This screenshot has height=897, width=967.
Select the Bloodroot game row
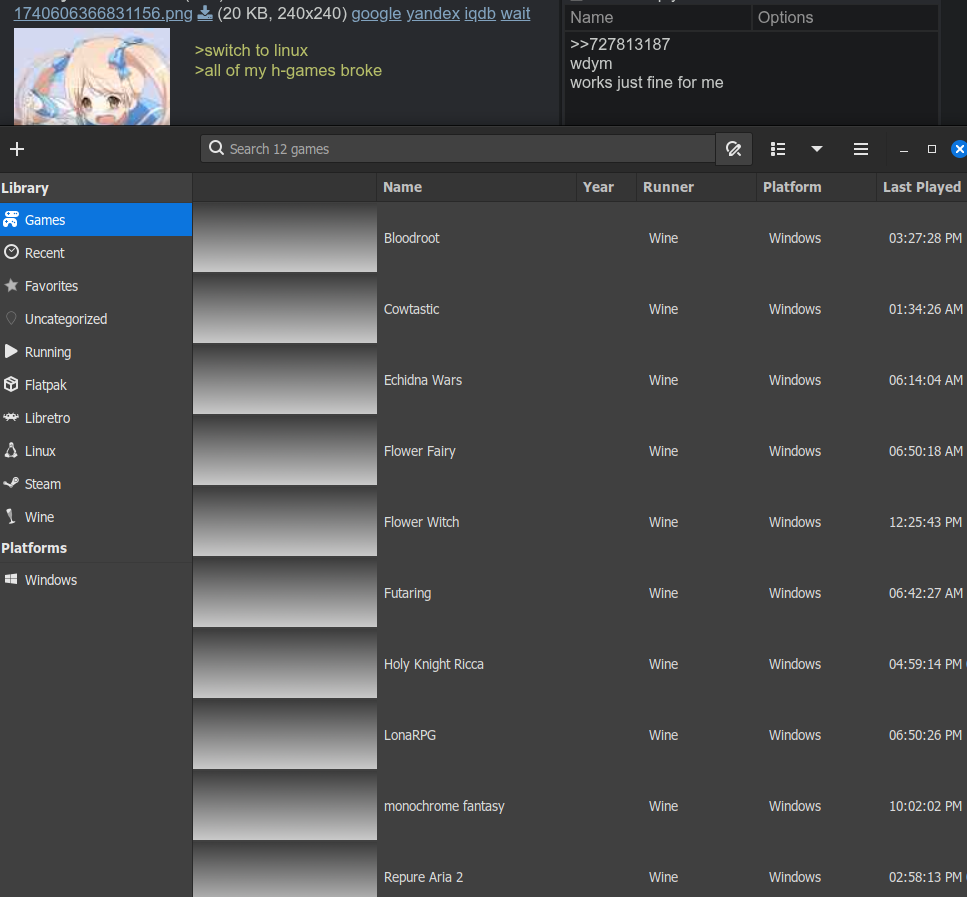pos(580,238)
